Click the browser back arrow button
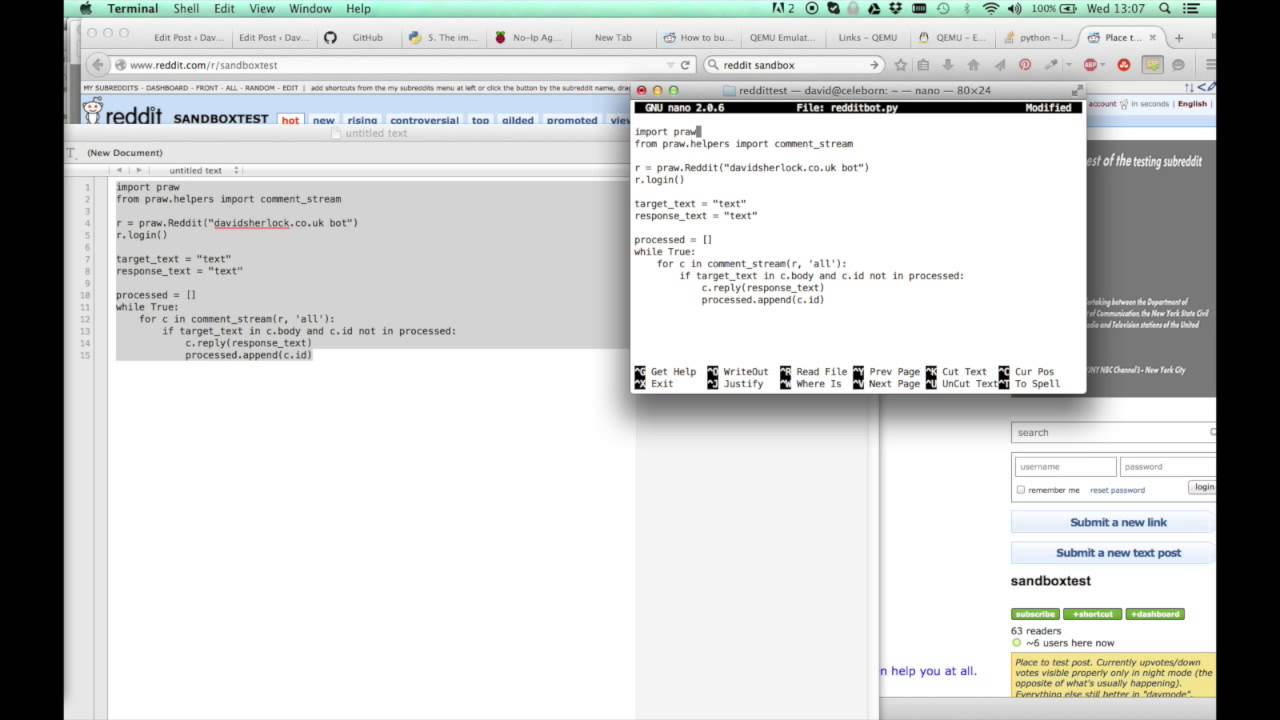Screen dimensions: 1280x720 click(97, 65)
